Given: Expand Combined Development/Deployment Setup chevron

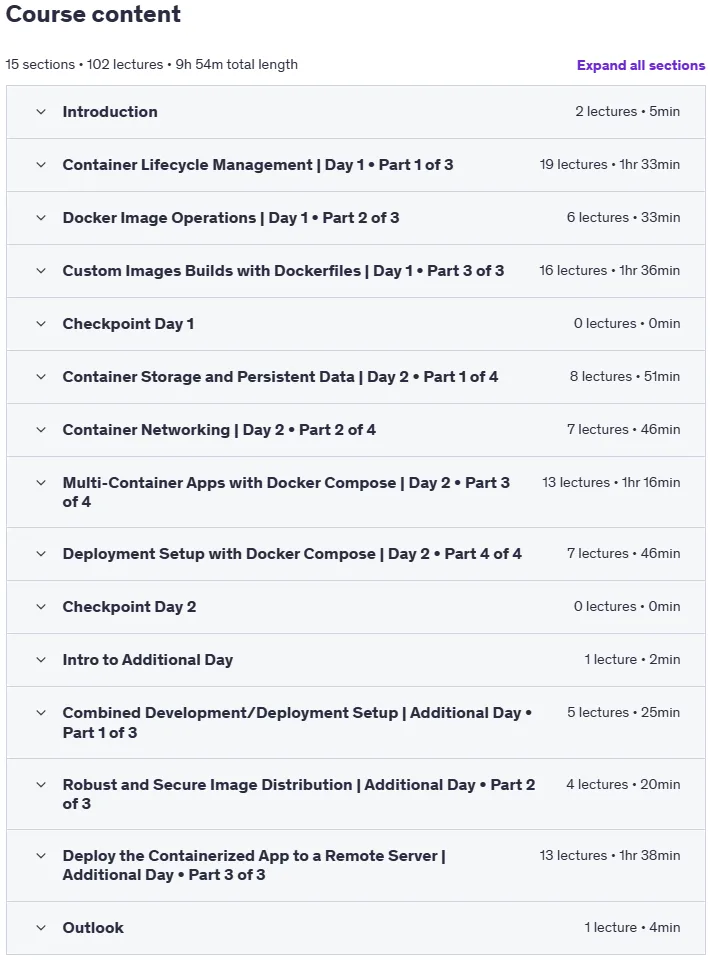Looking at the screenshot, I should click(41, 713).
